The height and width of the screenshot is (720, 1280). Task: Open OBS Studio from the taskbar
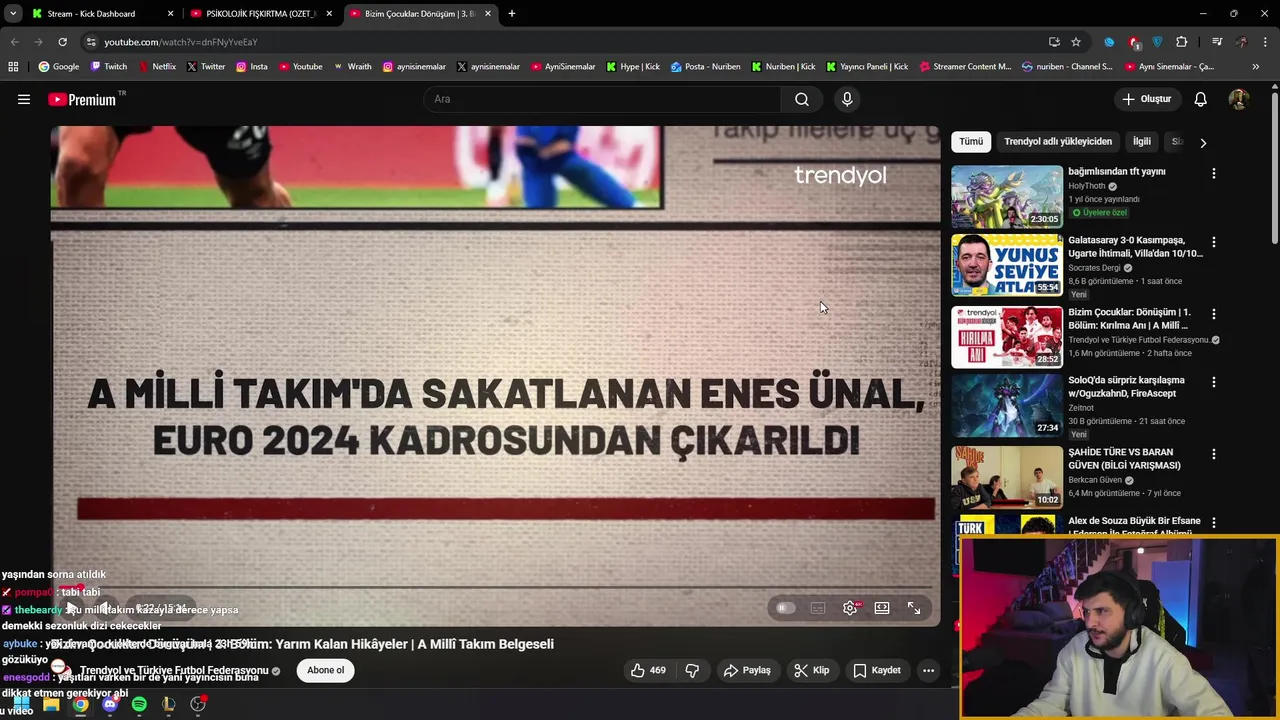[x=198, y=704]
